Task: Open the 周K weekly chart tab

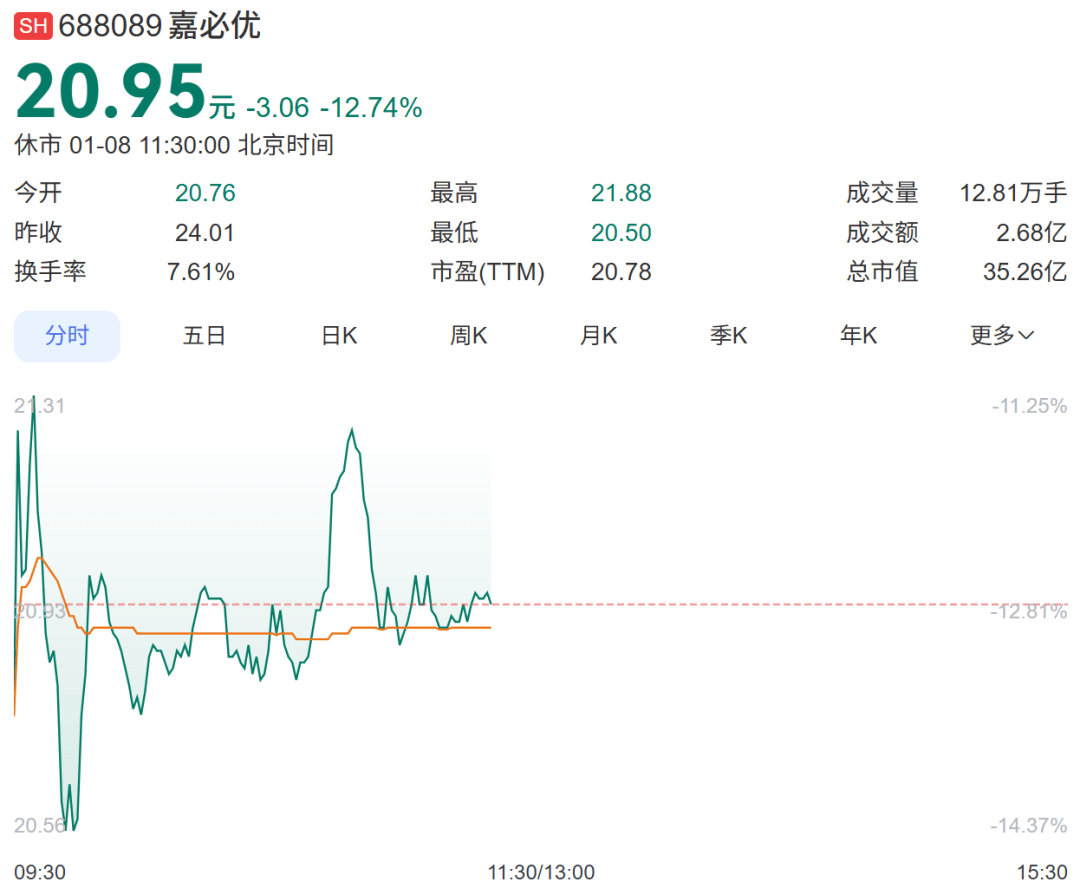Action: tap(468, 336)
